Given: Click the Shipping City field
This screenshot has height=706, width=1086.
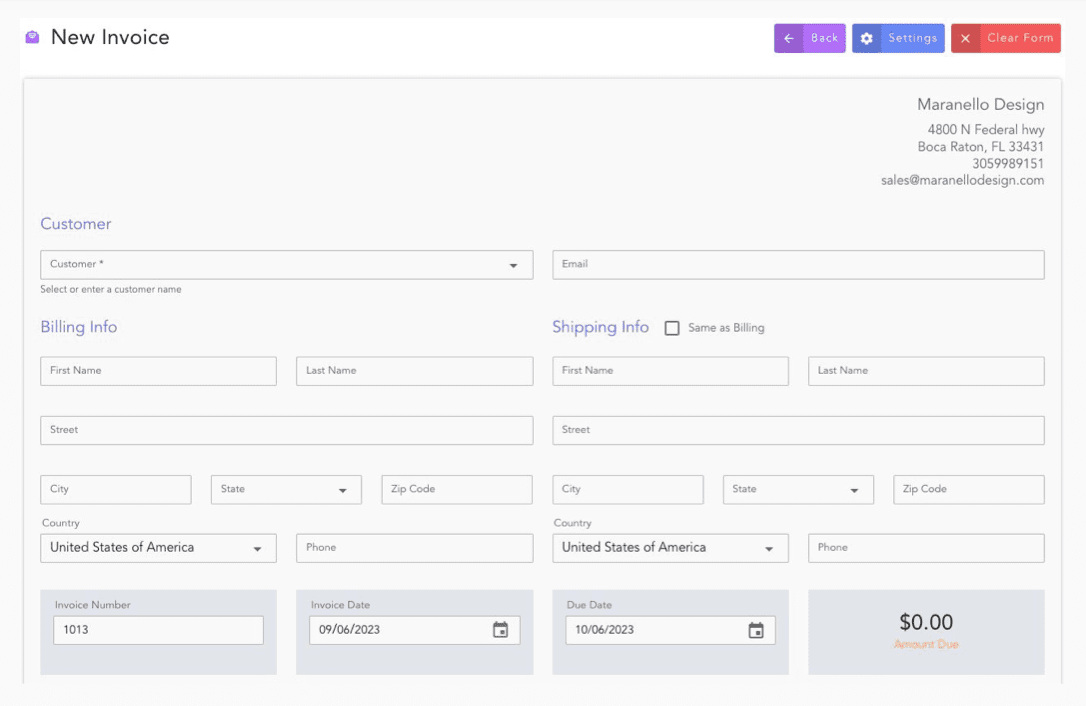Looking at the screenshot, I should 628,490.
